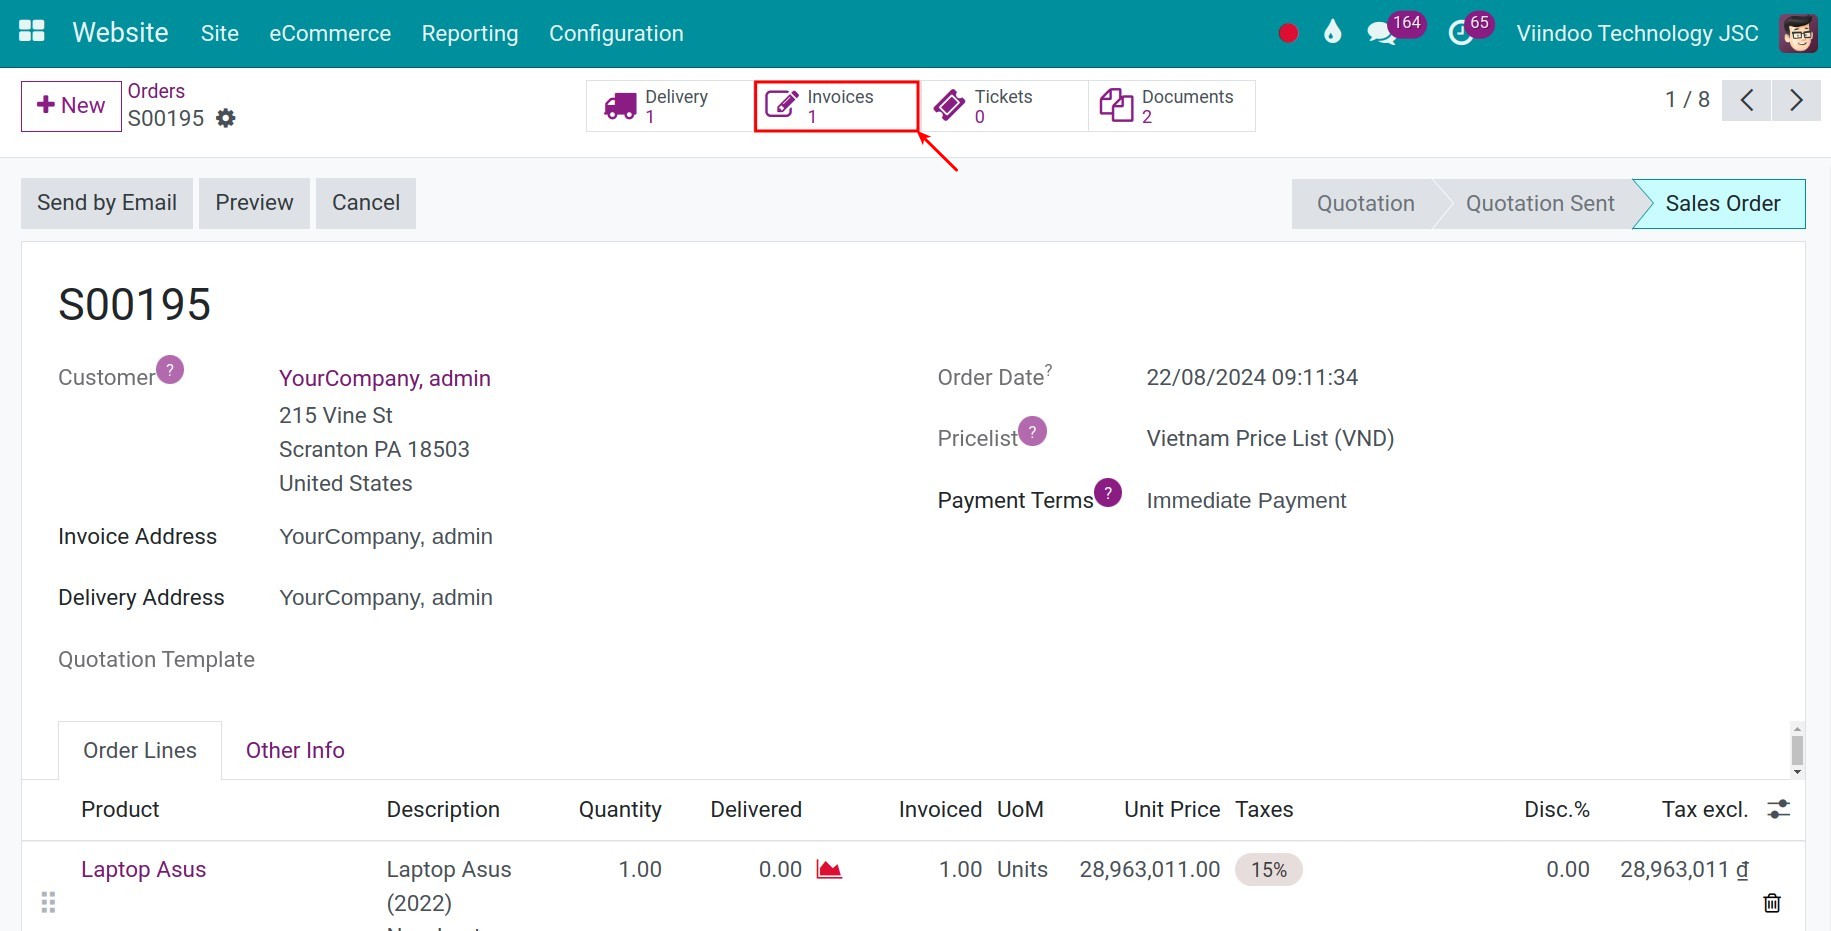Open the Website app menu

tap(120, 33)
